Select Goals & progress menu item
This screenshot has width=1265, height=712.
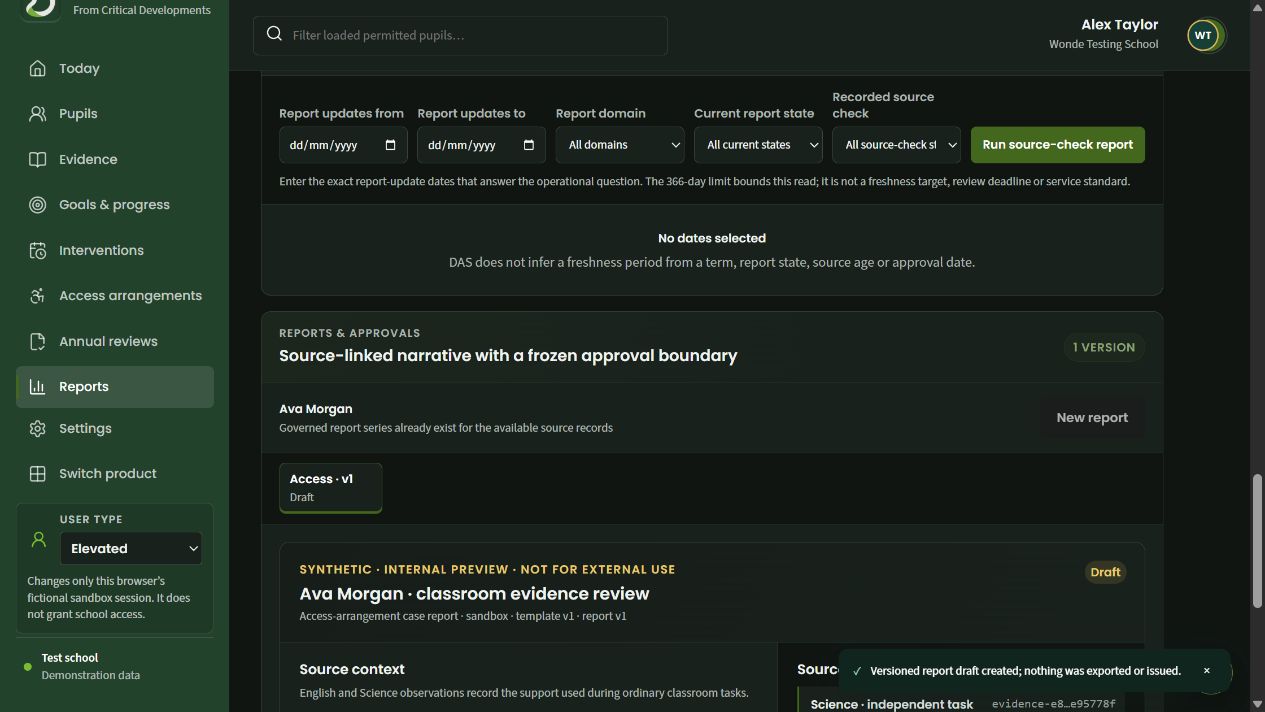click(x=115, y=205)
